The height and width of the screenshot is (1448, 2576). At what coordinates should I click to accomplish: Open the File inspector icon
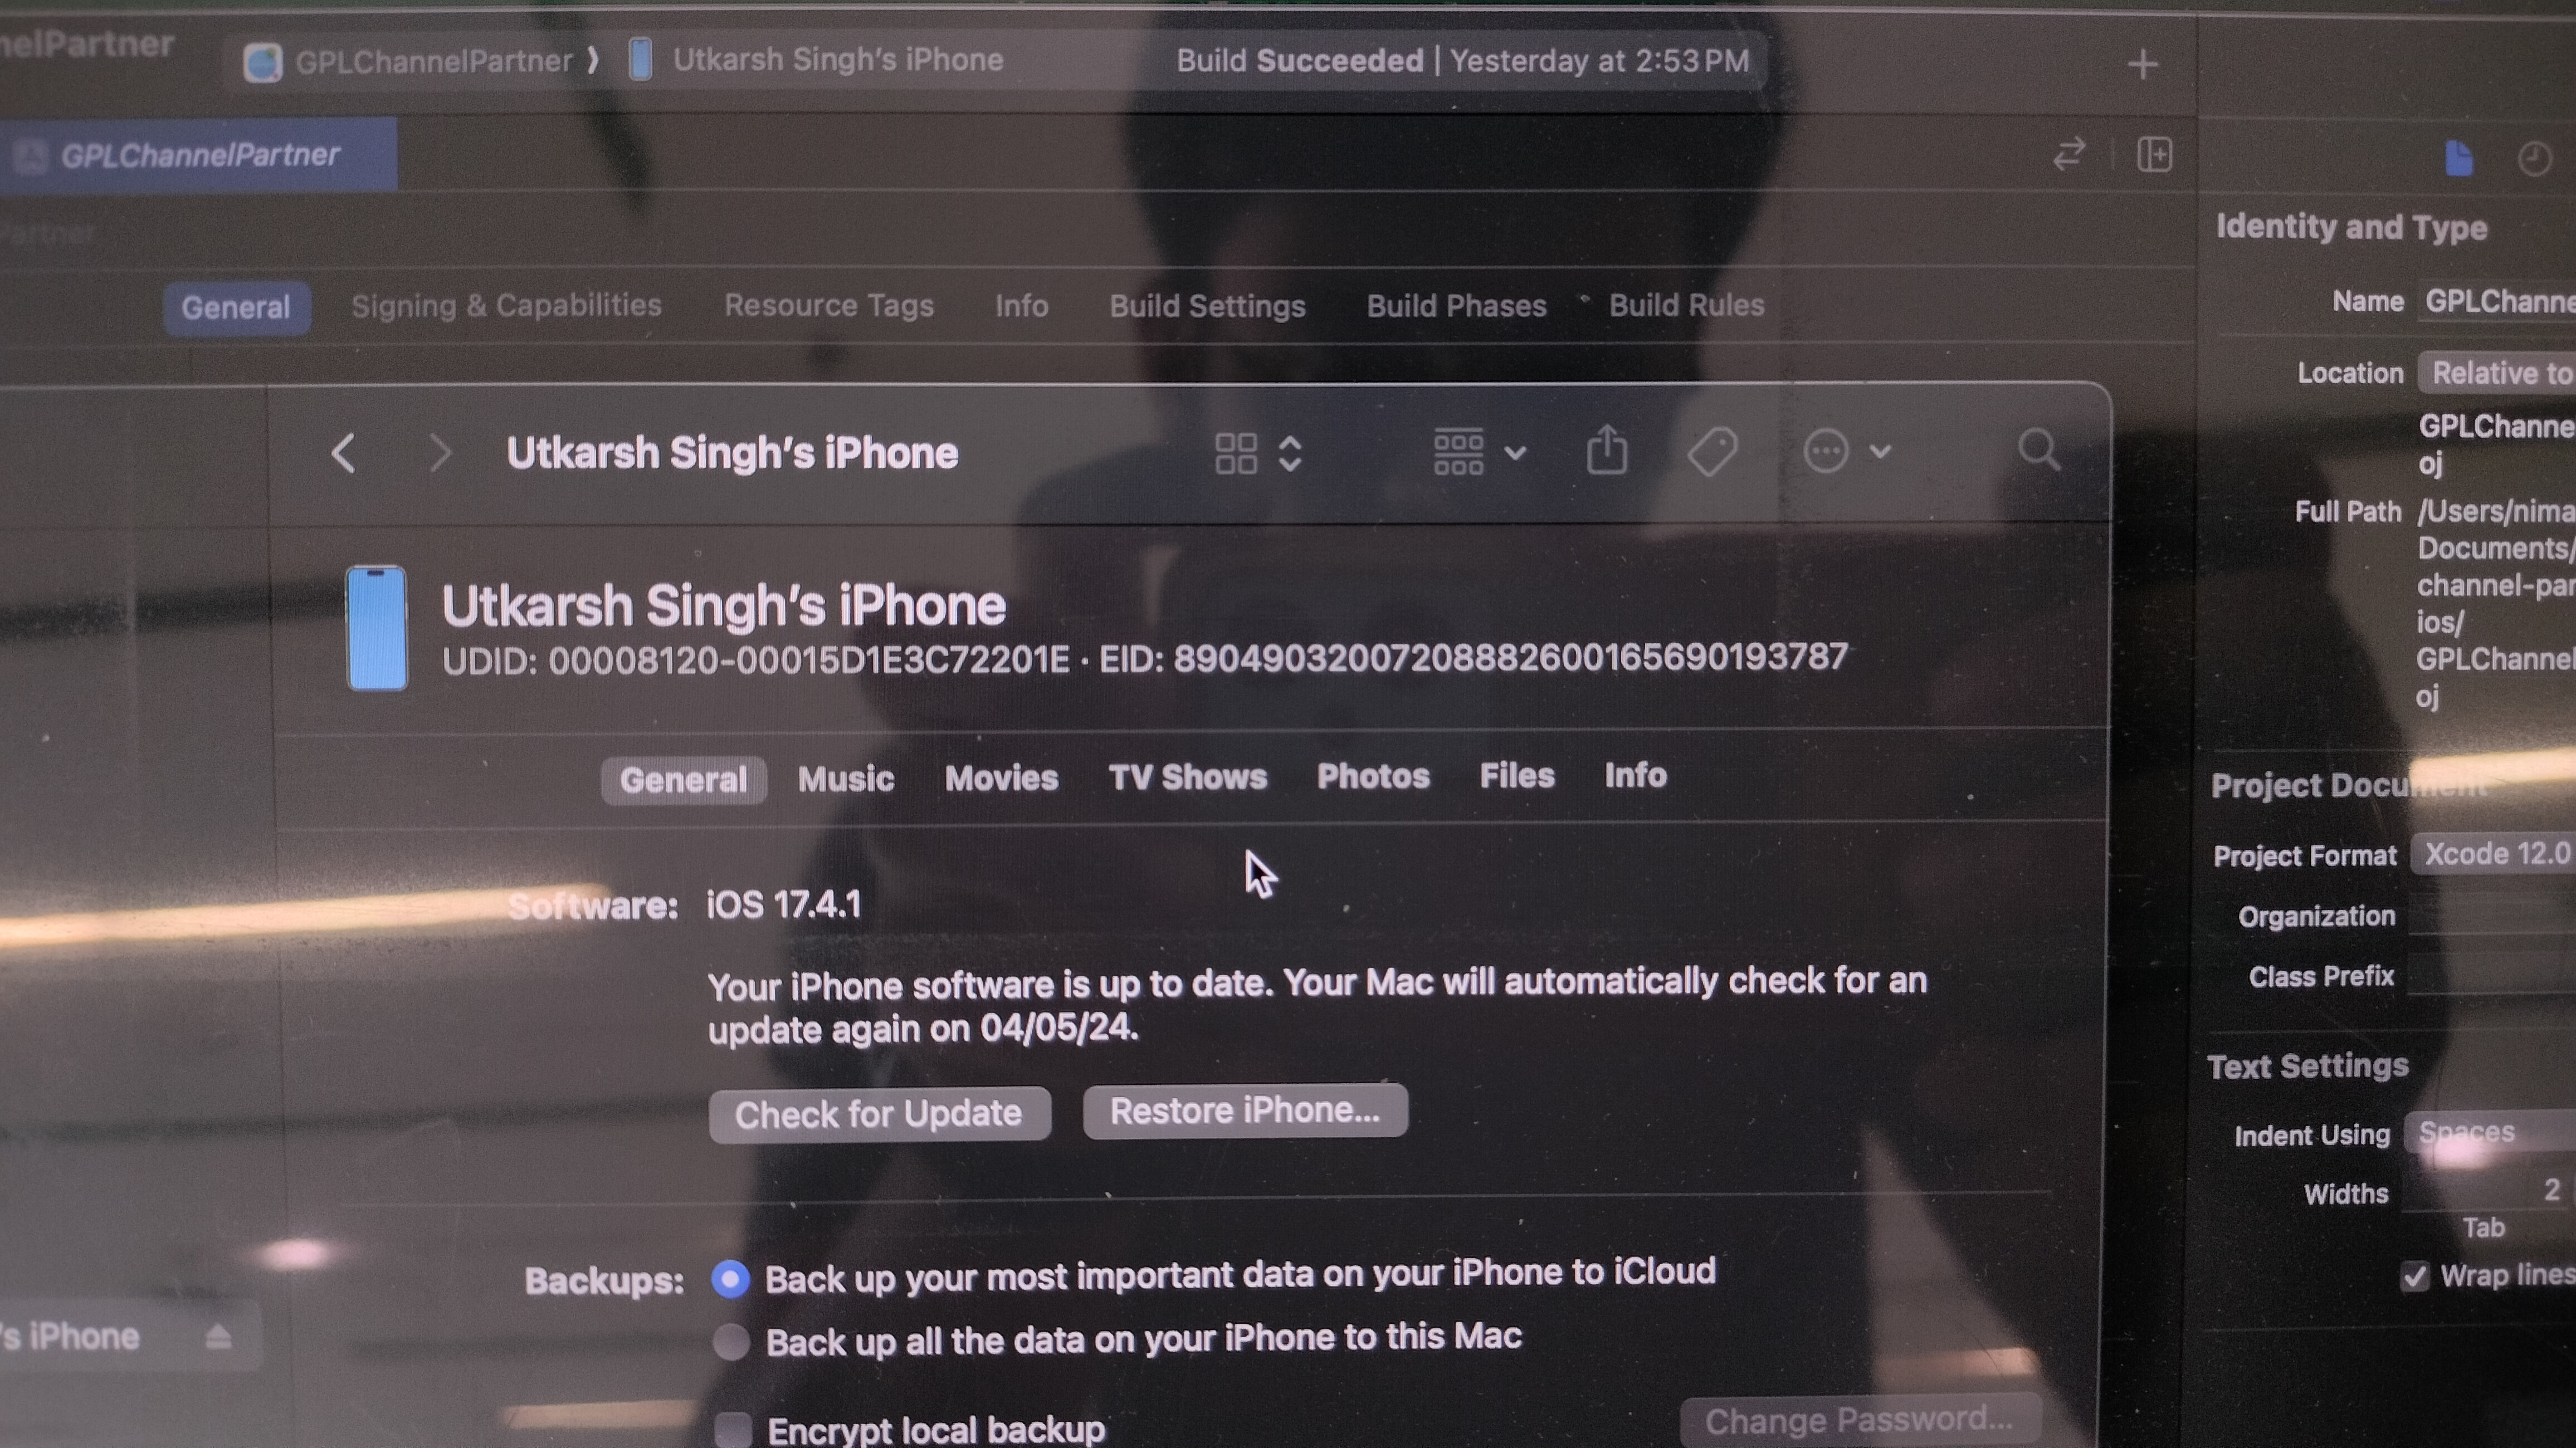(x=2459, y=158)
